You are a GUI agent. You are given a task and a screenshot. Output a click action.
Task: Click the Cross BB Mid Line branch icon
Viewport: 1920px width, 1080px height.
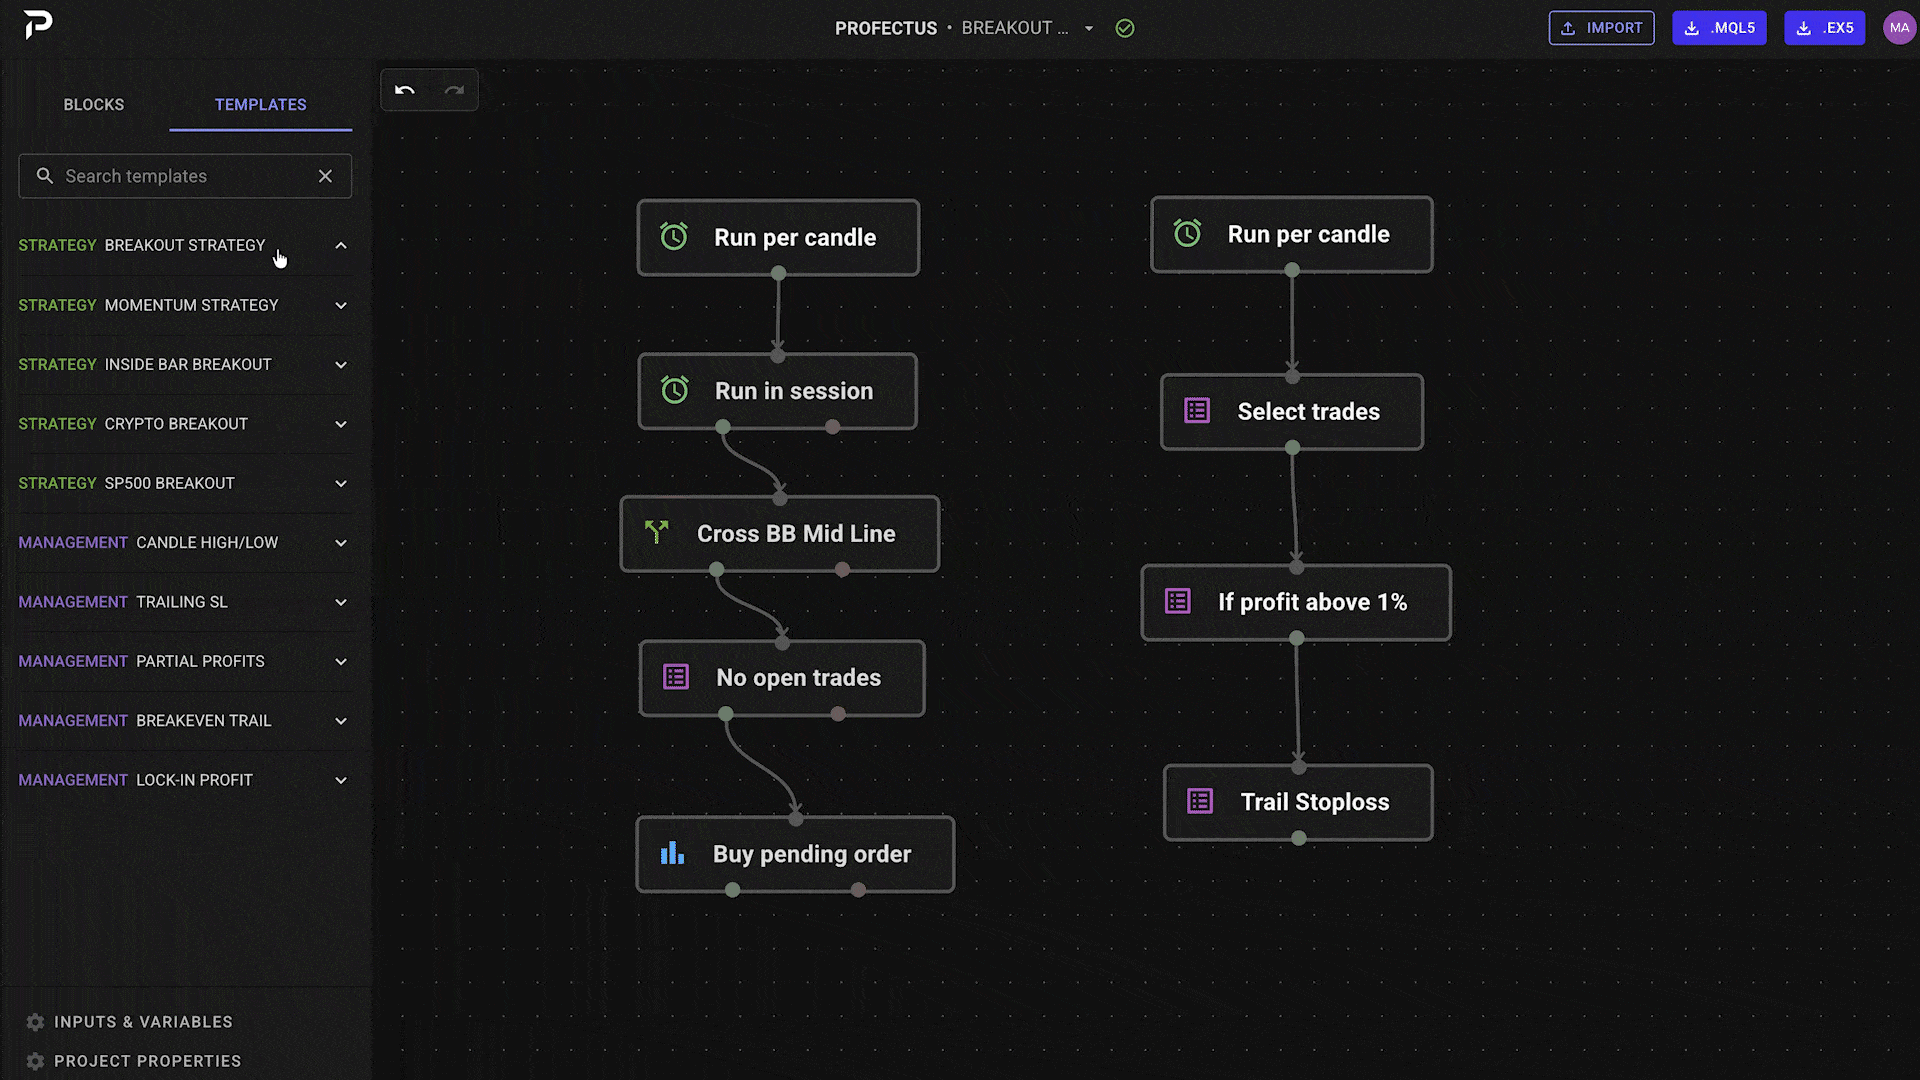pyautogui.click(x=656, y=532)
